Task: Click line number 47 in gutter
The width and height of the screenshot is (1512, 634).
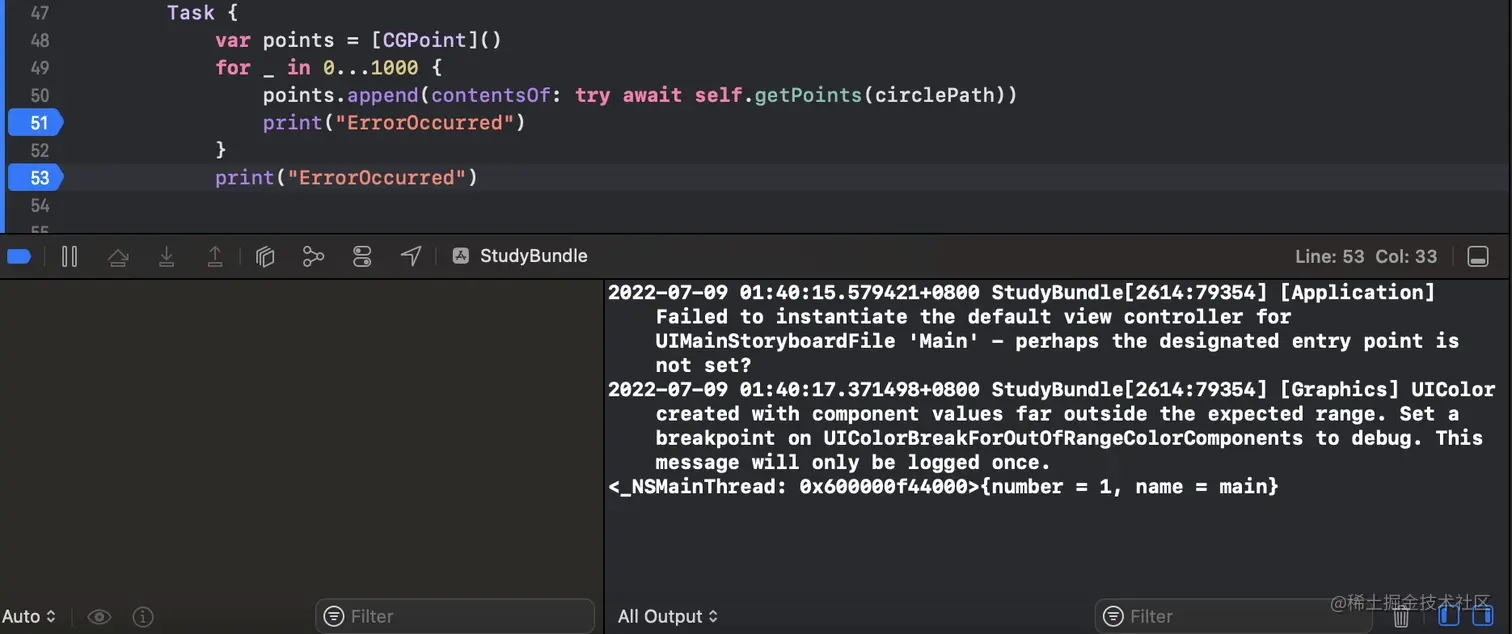Action: pos(39,13)
